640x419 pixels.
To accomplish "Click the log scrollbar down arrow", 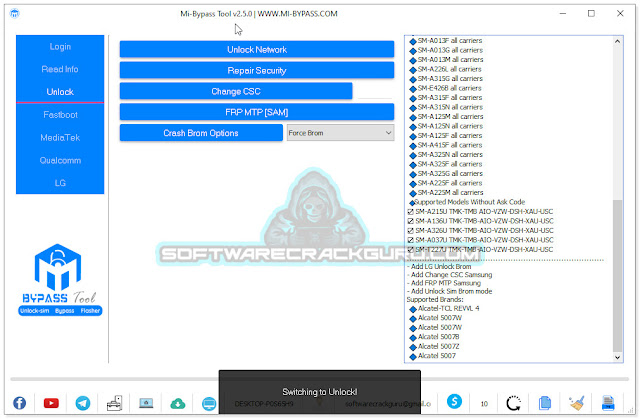I will point(618,357).
